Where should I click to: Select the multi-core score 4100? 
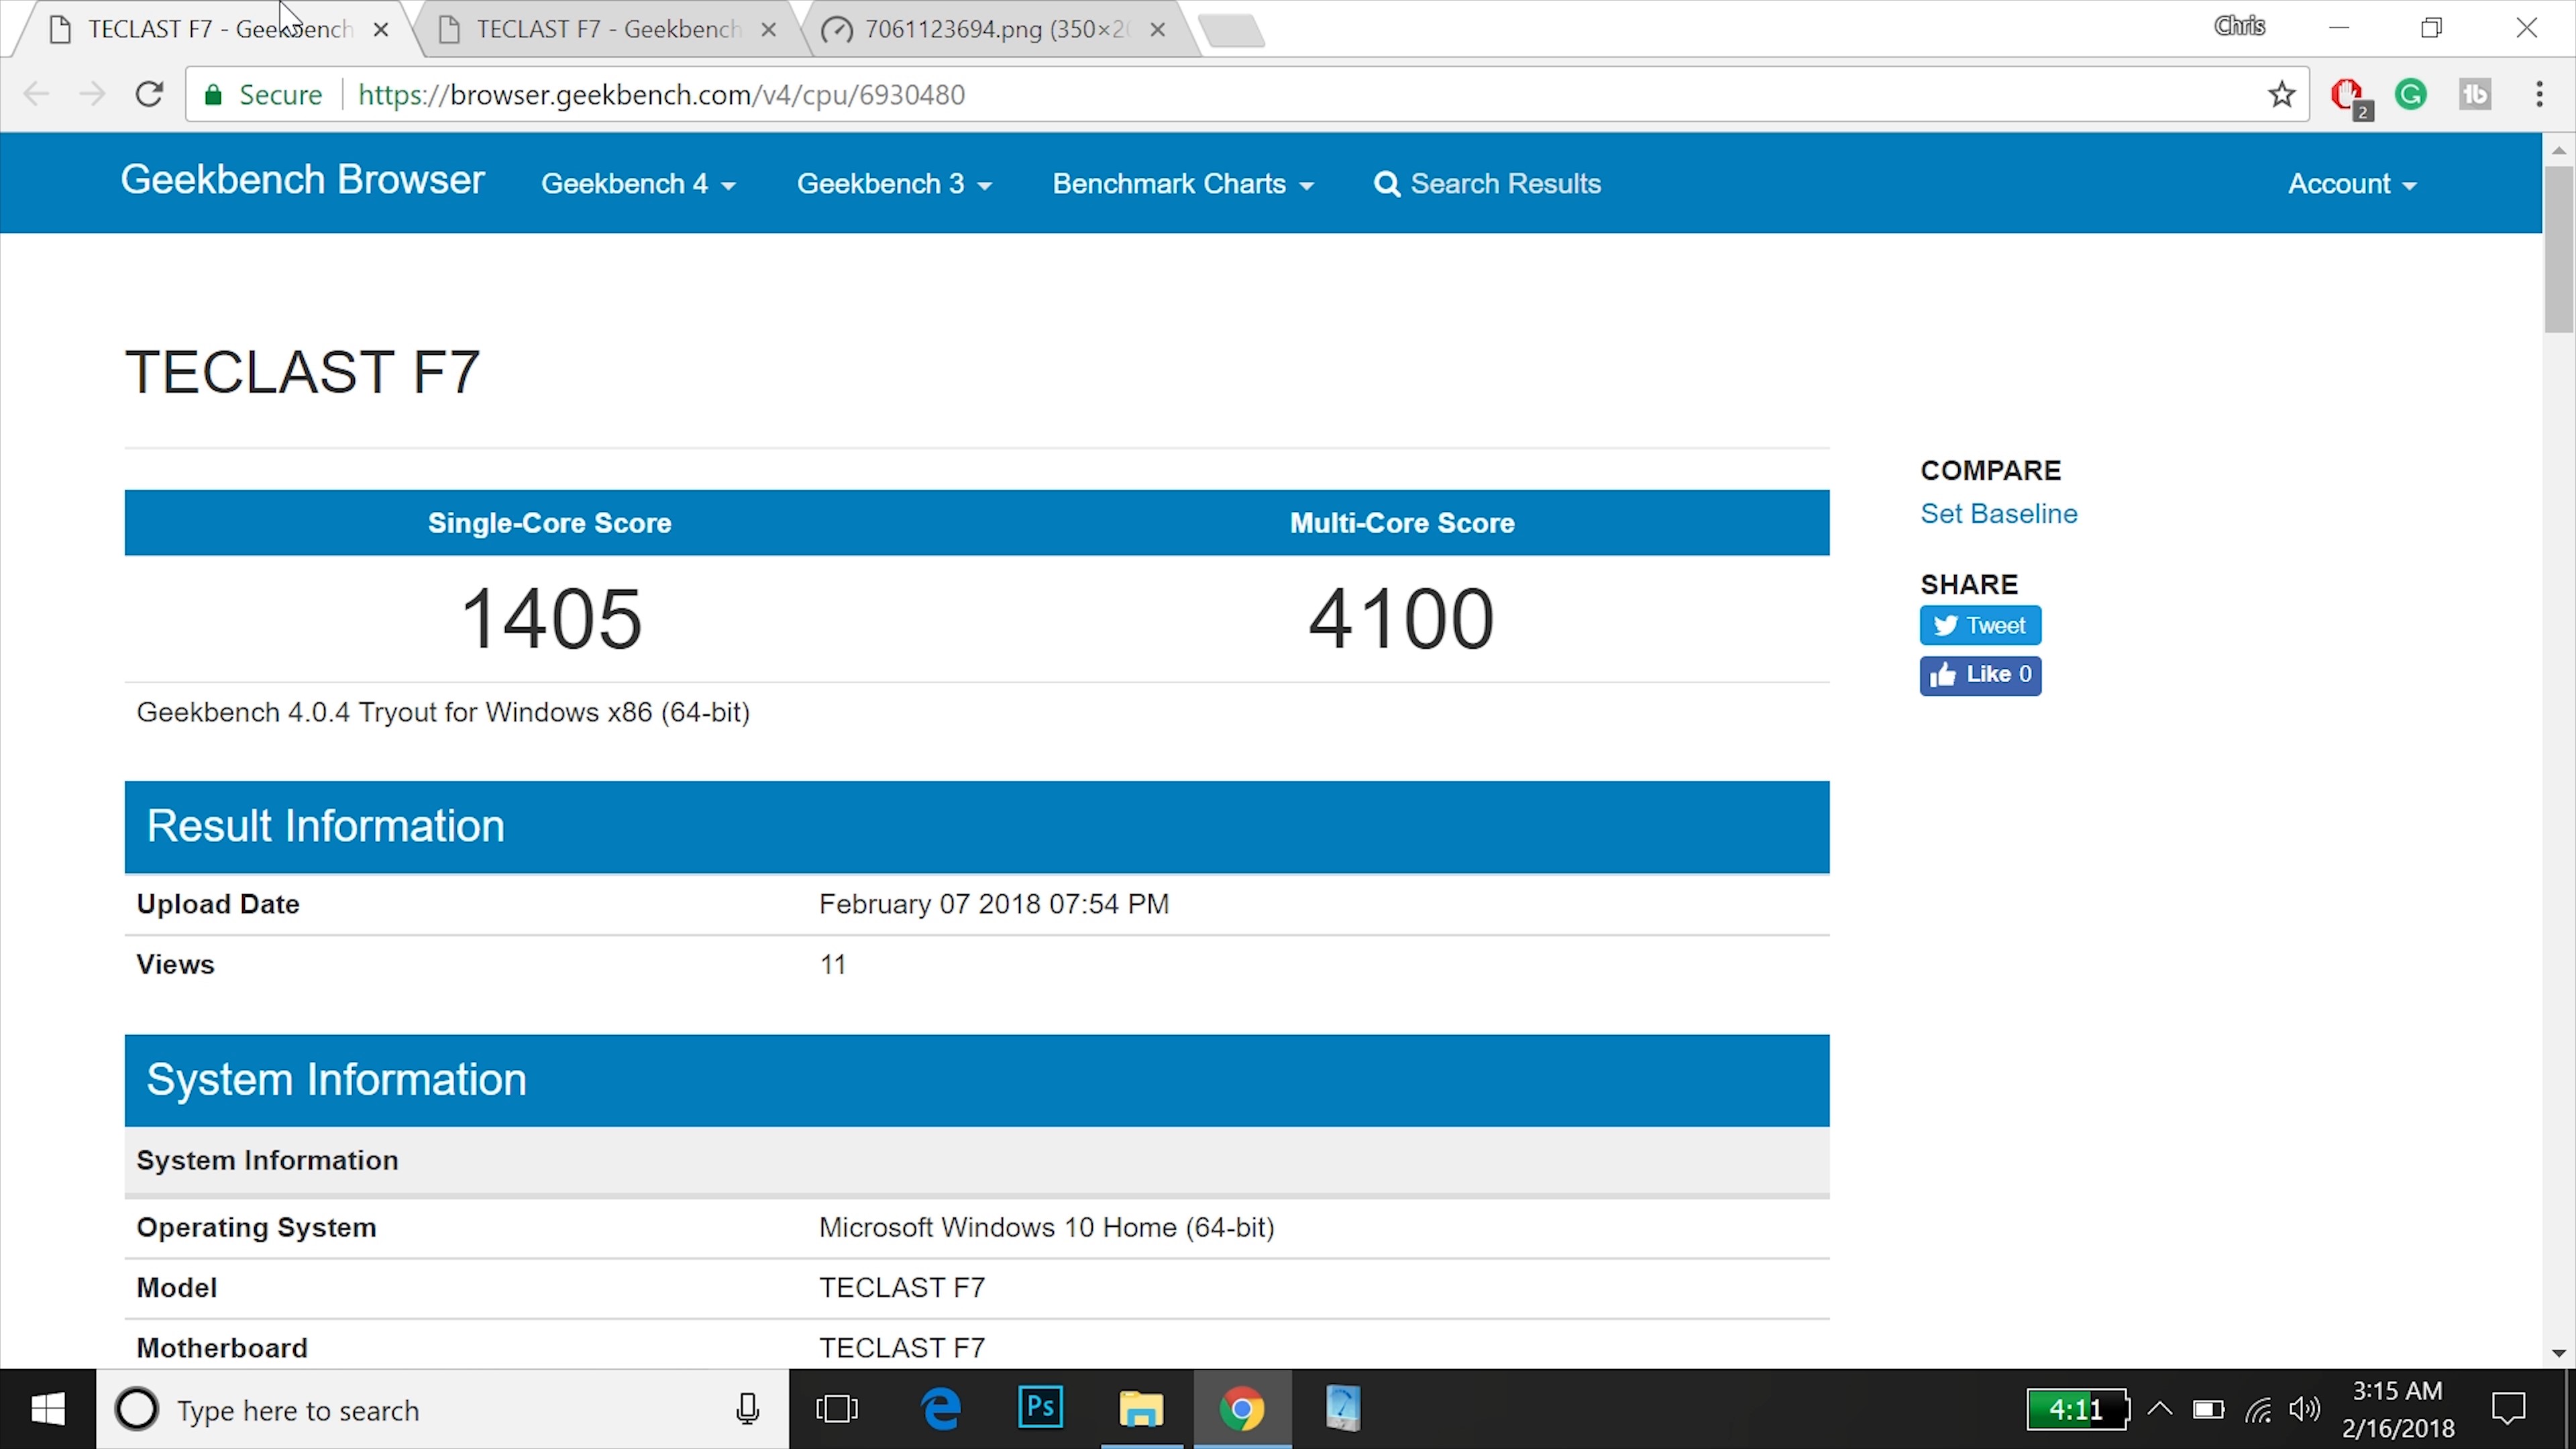click(1401, 619)
